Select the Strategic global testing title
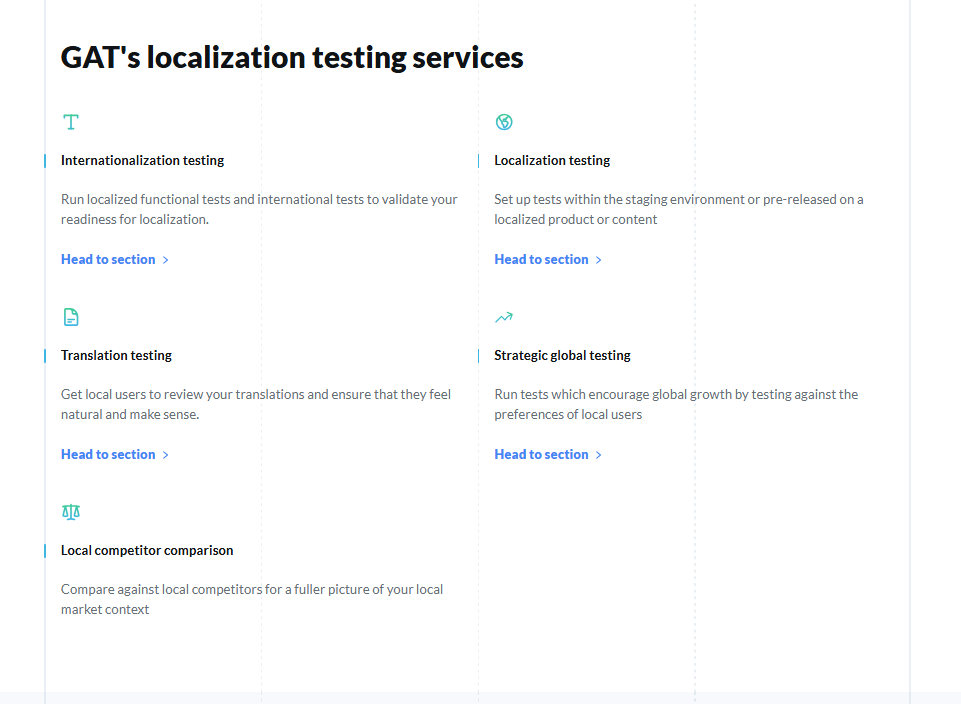Image resolution: width=961 pixels, height=704 pixels. click(x=562, y=355)
